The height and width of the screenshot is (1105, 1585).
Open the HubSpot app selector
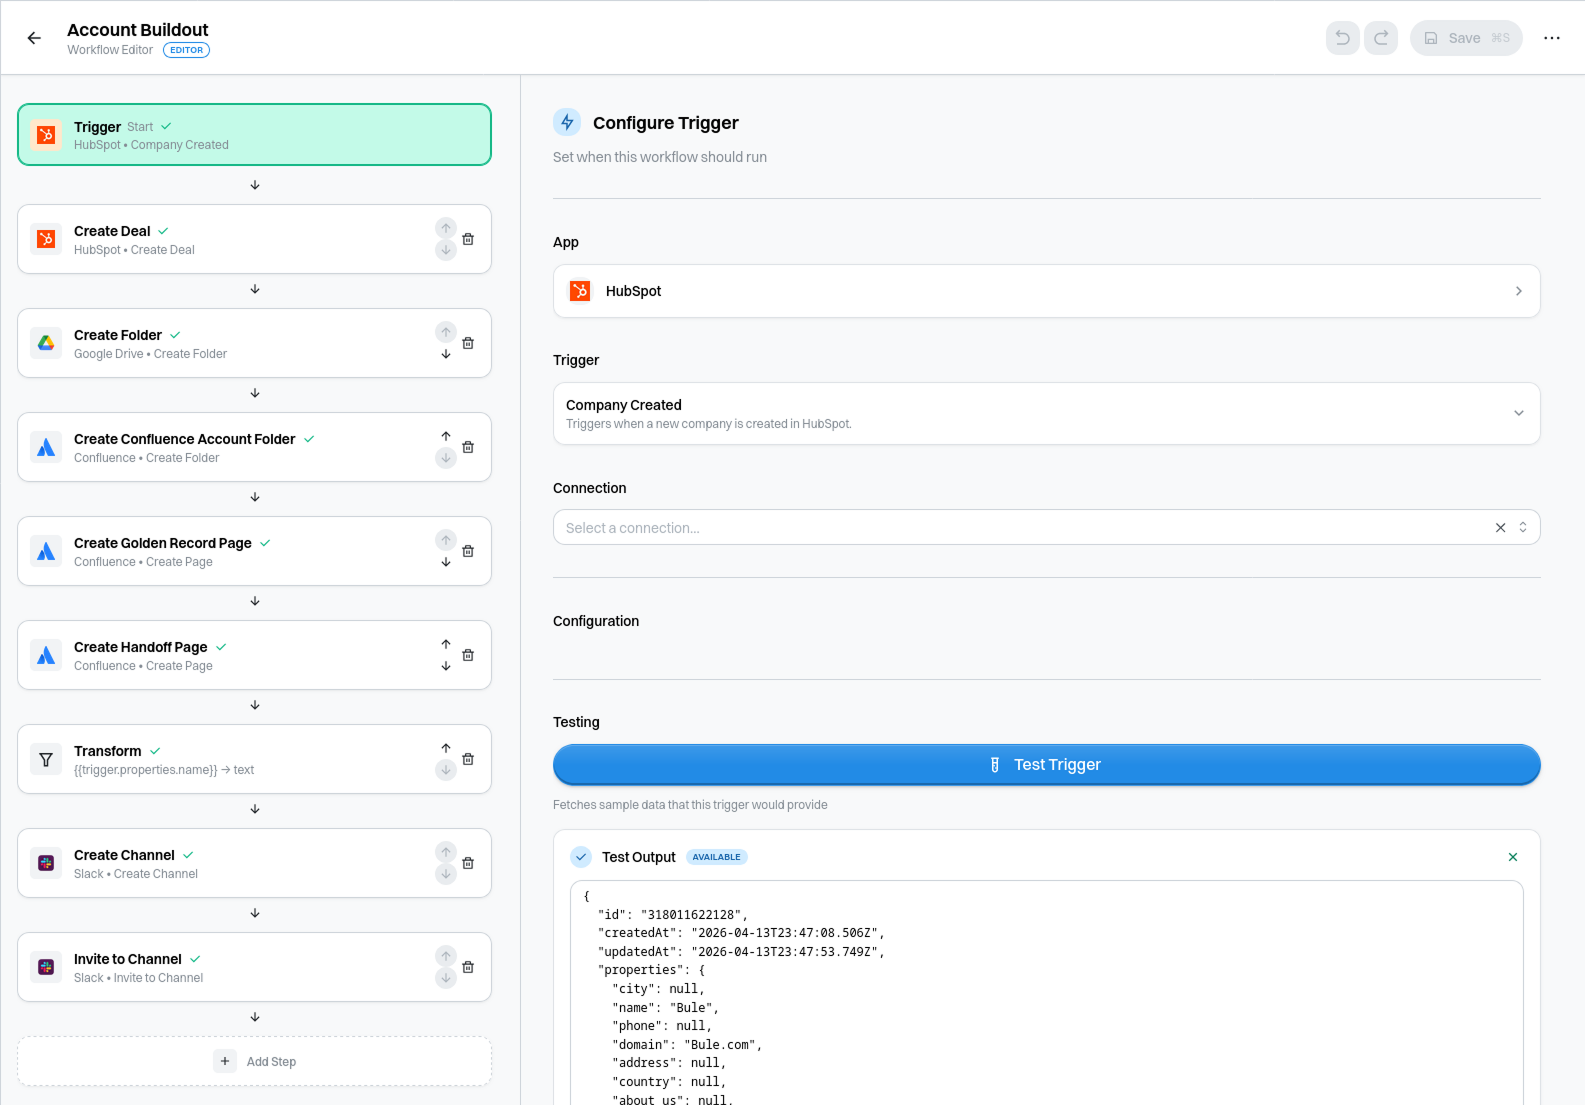coord(1046,291)
